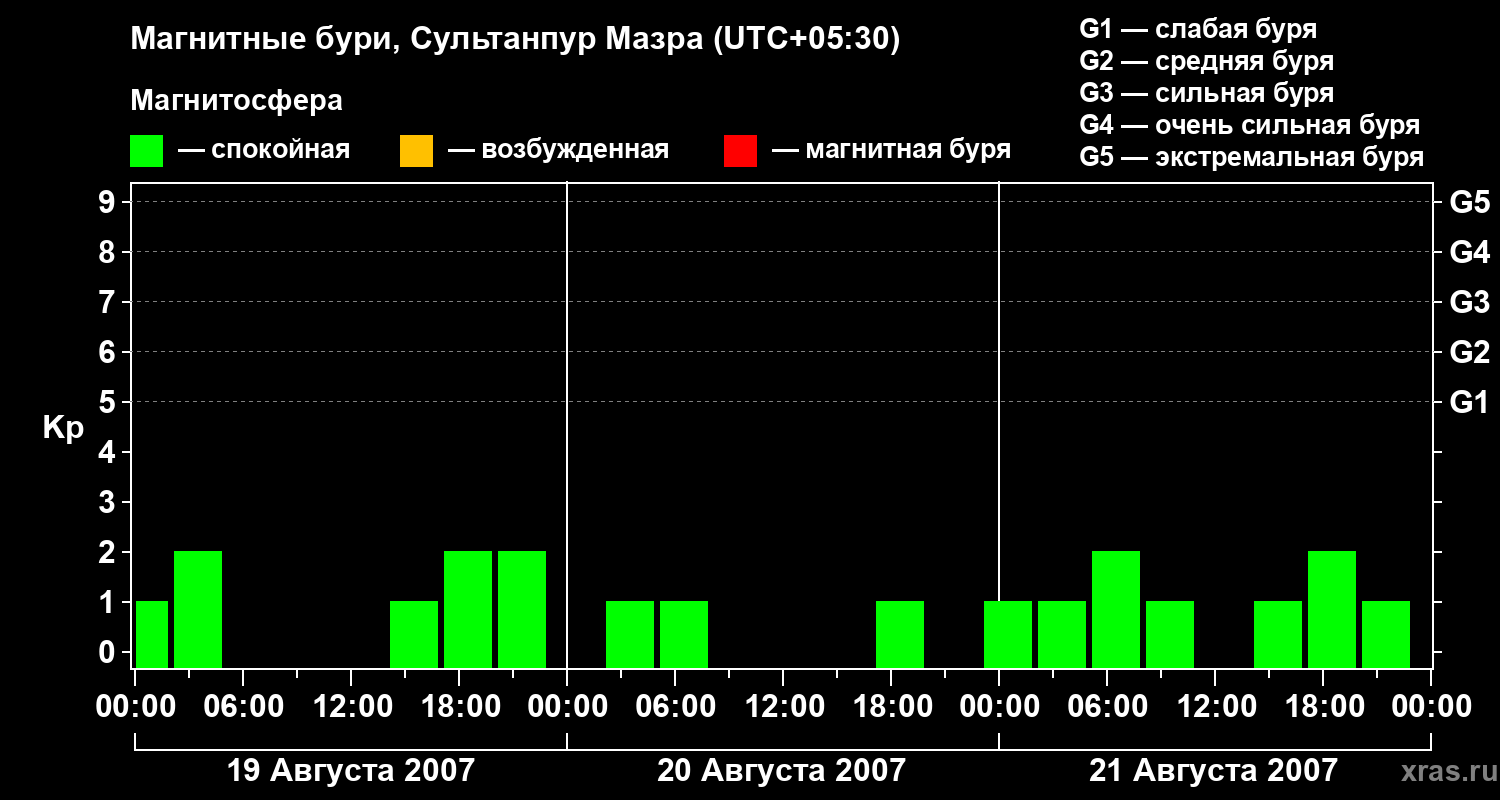Viewport: 1500px width, 800px height.
Task: Click the single Kp 1 bar at 18:00 on 20 Августа
Action: point(900,634)
